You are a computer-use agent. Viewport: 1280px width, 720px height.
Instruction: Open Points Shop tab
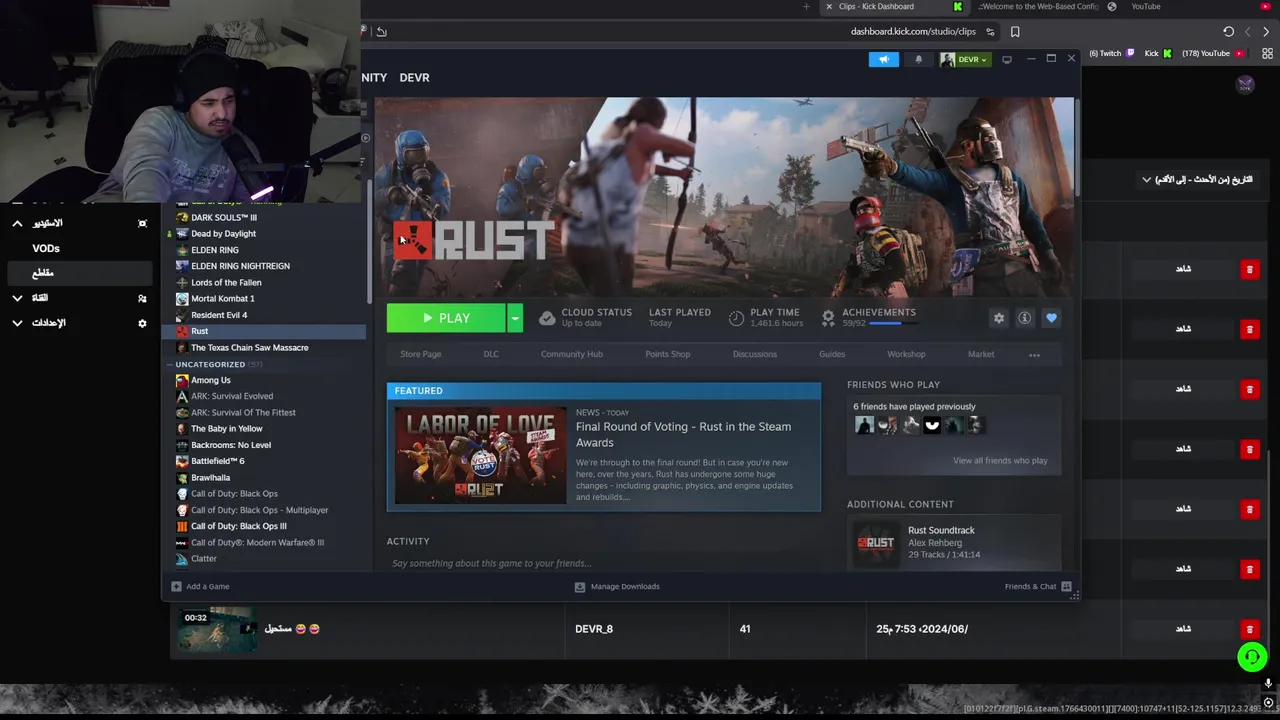(x=667, y=354)
